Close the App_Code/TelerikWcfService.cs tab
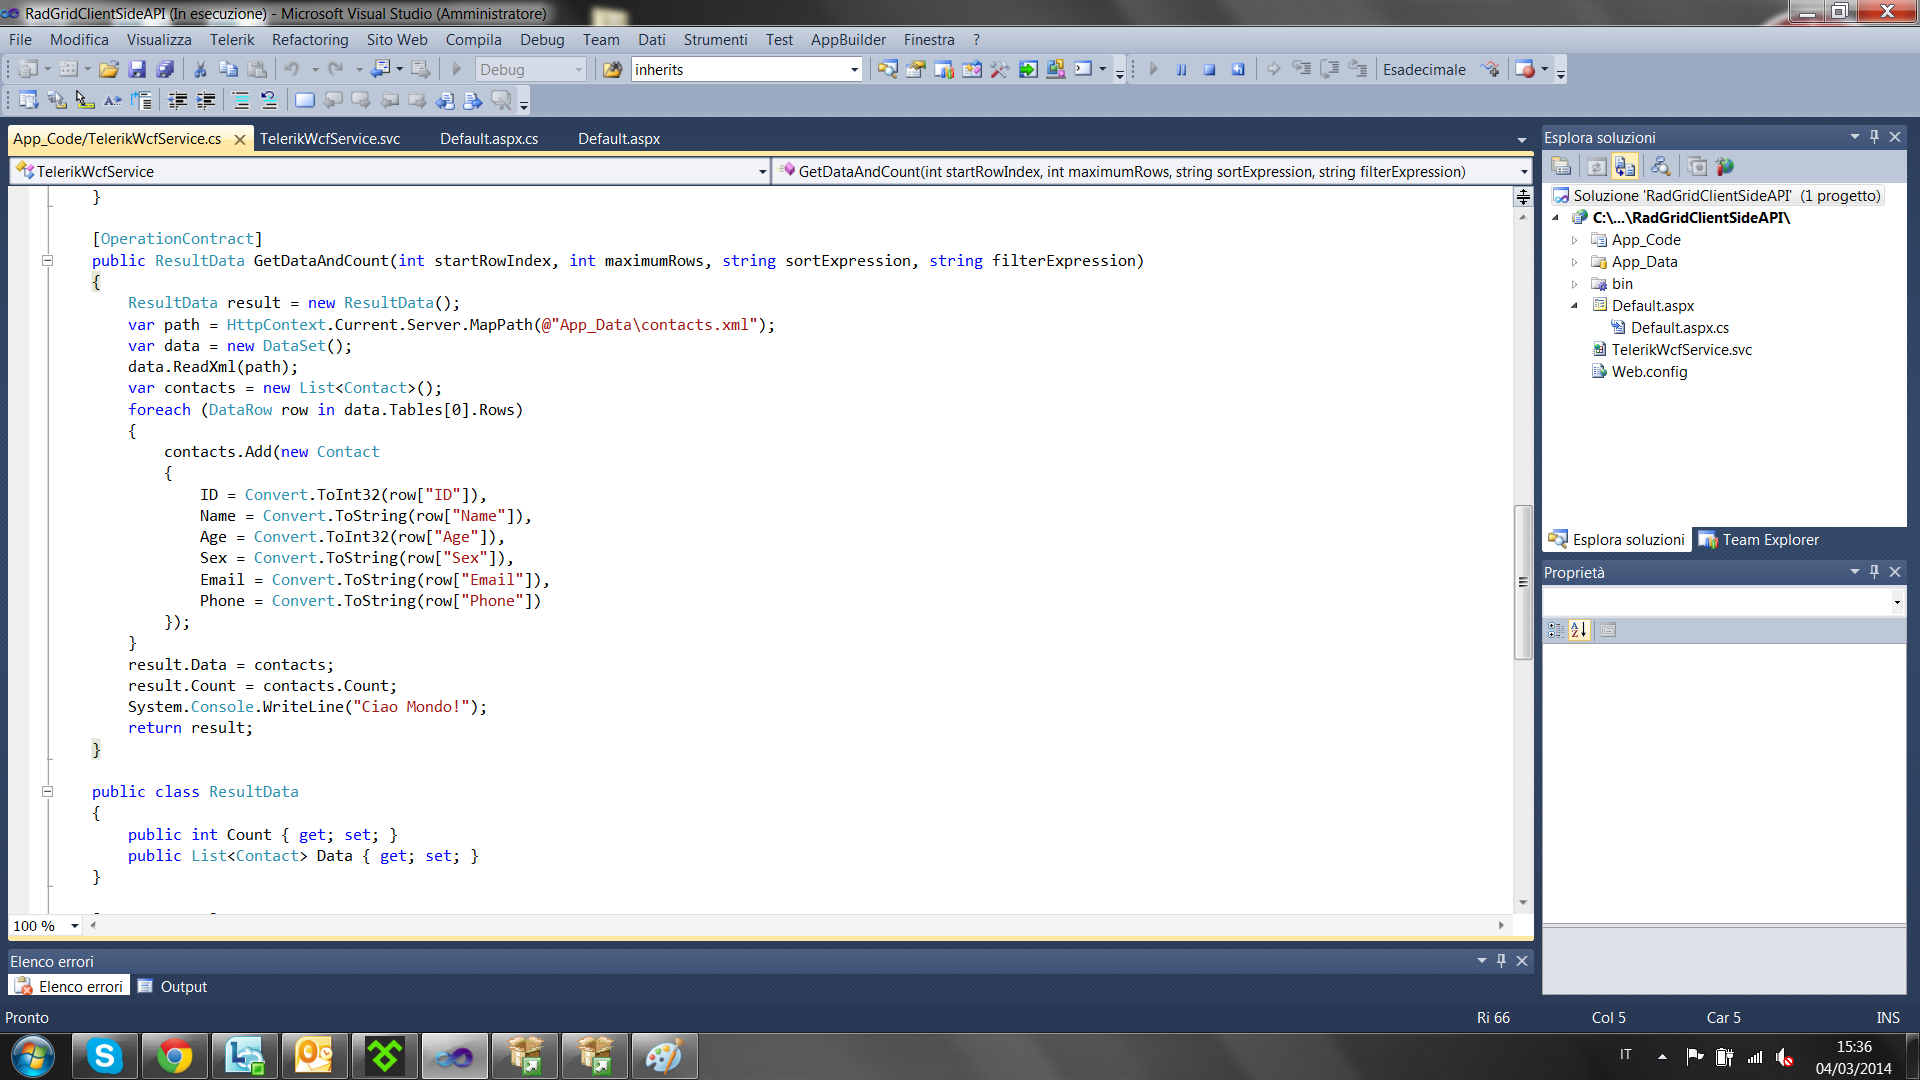This screenshot has height=1080, width=1920. click(x=240, y=140)
